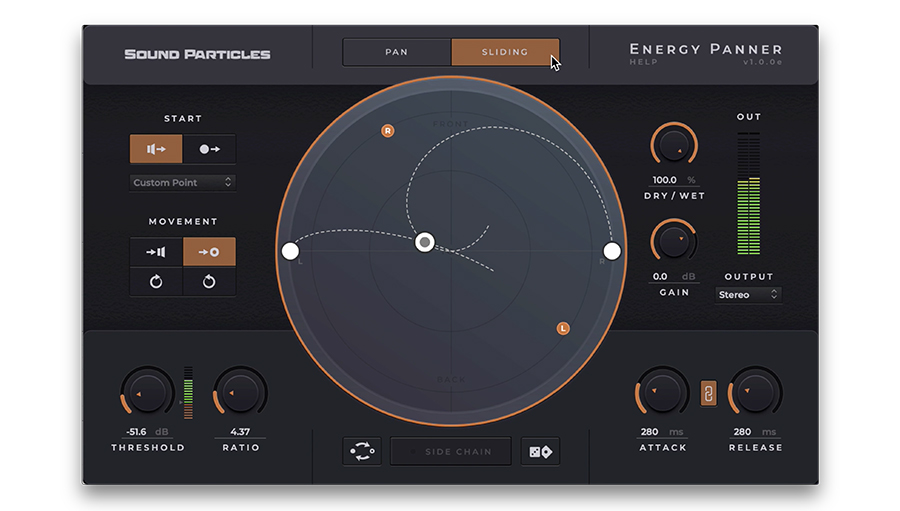Click the -51.6 threshold value field
The image size is (900, 511).
pyautogui.click(x=148, y=432)
